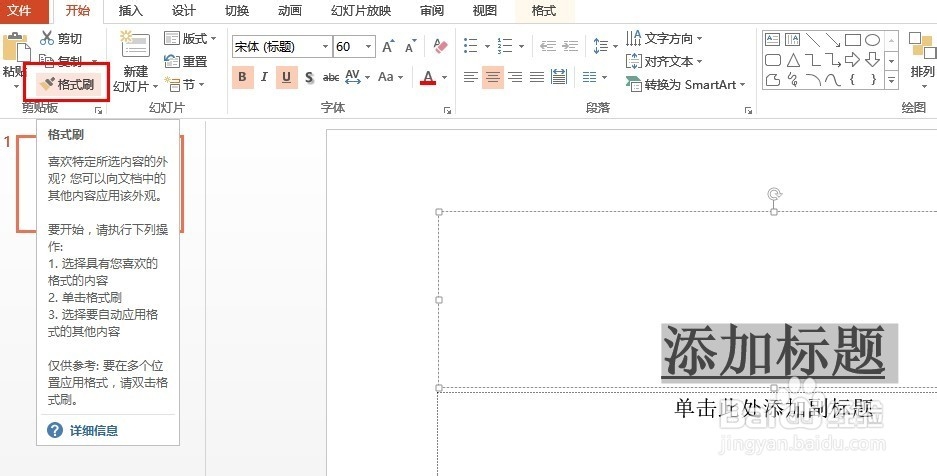Select the curve shape
Screen dimensions: 937x476
832,79
